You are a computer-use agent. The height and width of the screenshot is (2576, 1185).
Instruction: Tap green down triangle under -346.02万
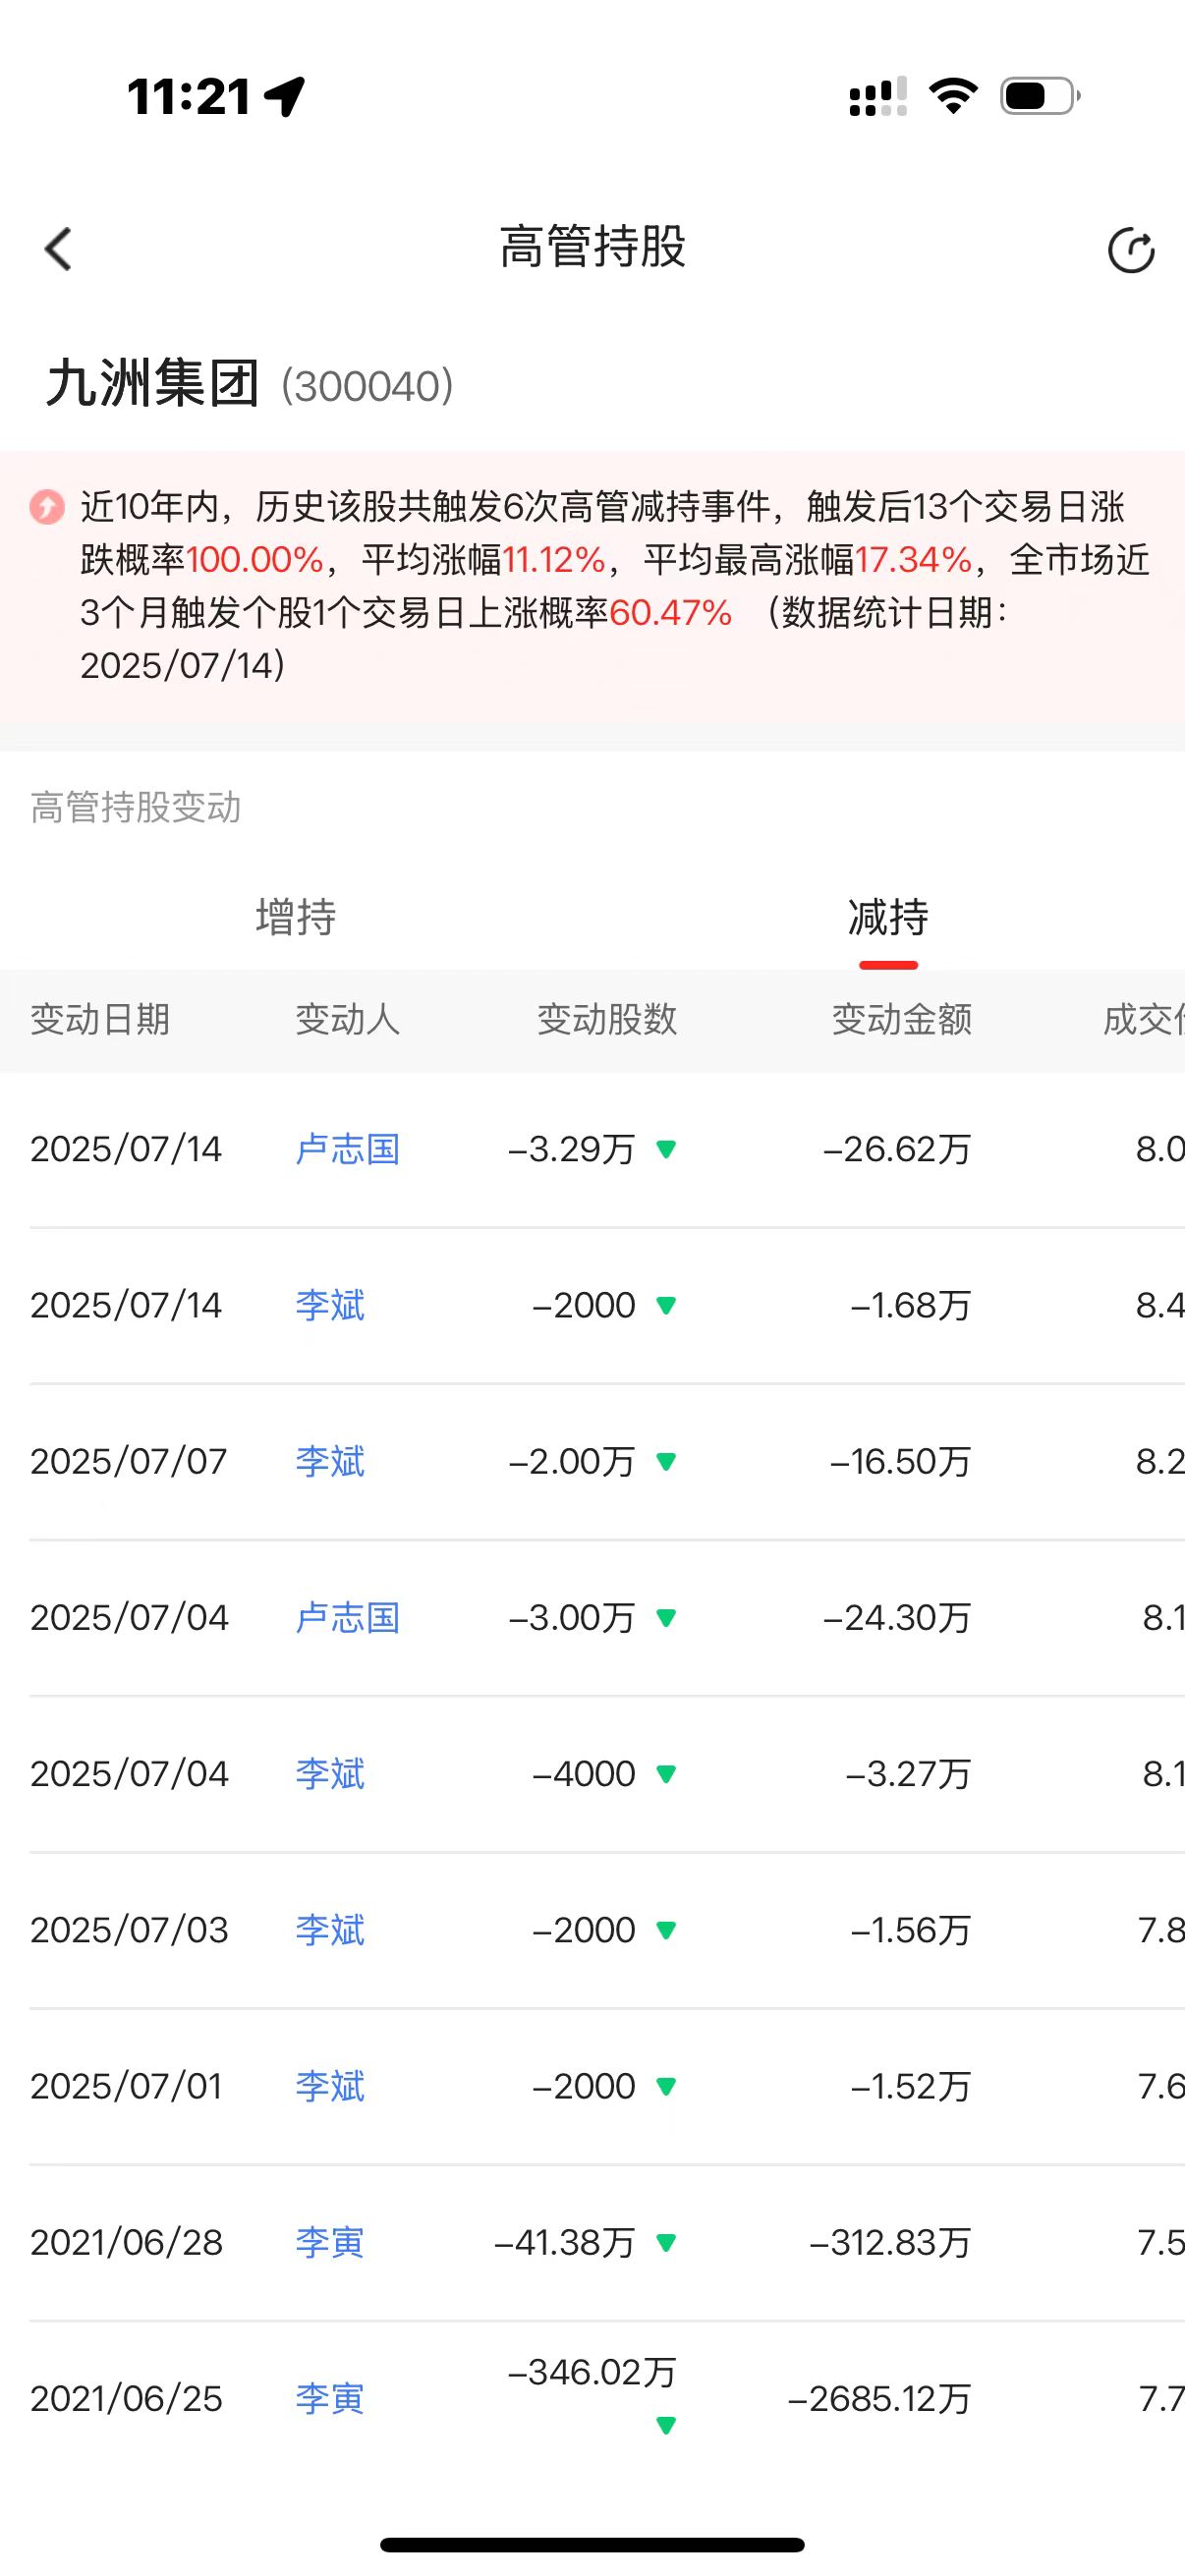666,2425
